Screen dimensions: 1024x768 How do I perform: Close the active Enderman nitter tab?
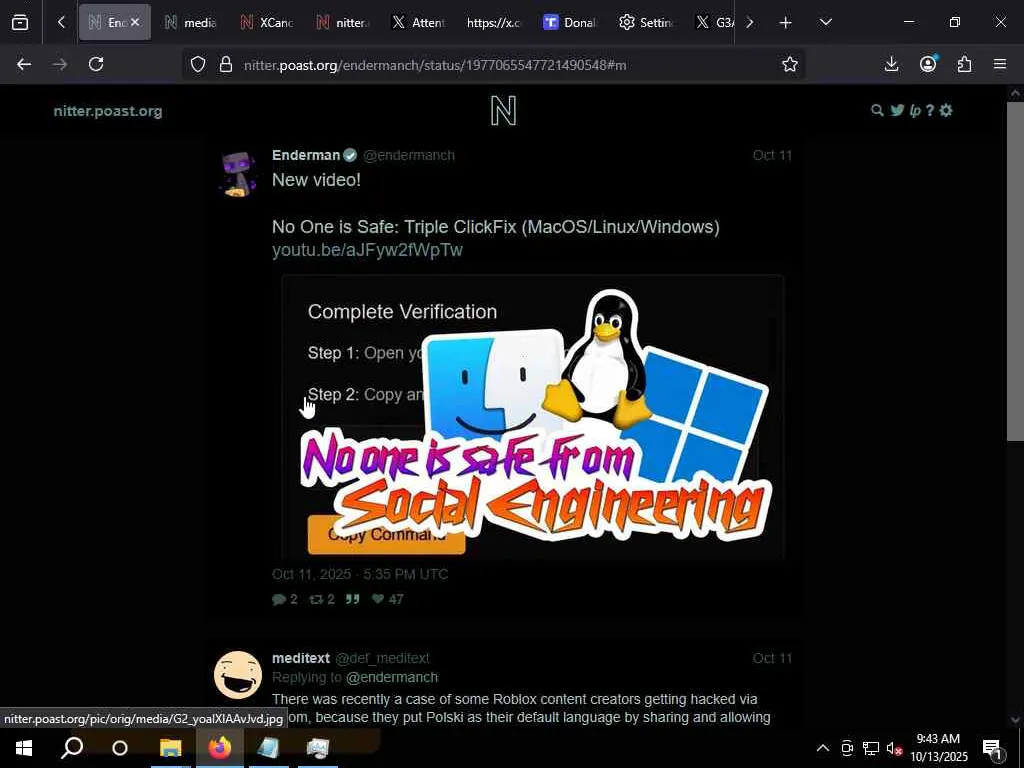click(x=135, y=22)
